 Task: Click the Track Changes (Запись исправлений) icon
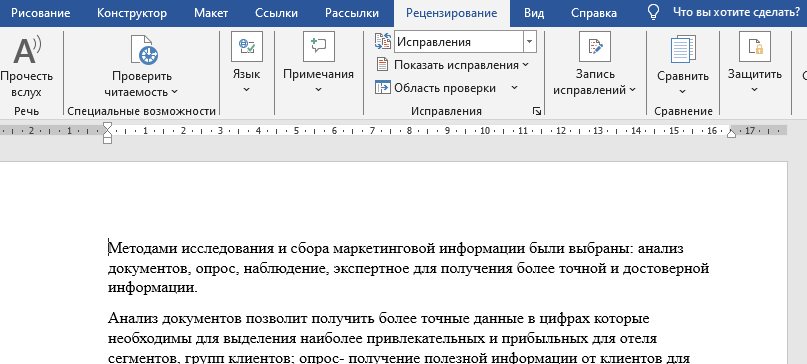(x=594, y=46)
